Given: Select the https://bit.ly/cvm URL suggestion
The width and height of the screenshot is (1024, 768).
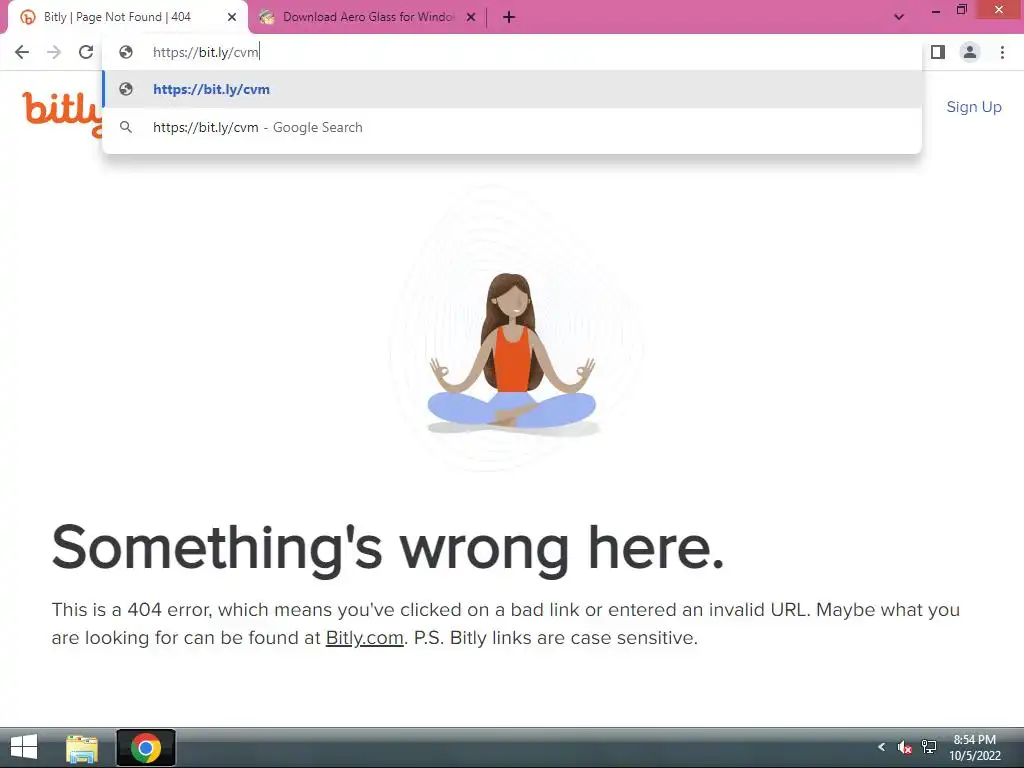Looking at the screenshot, I should tap(512, 89).
